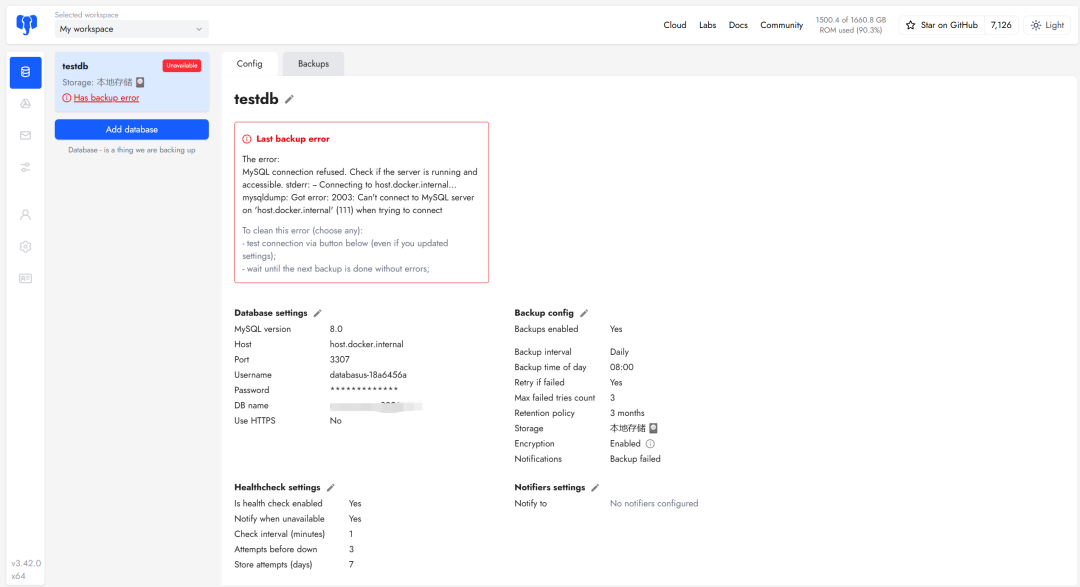Image resolution: width=1080 pixels, height=587 pixels.
Task: Open the Labs menu link
Action: 707,25
